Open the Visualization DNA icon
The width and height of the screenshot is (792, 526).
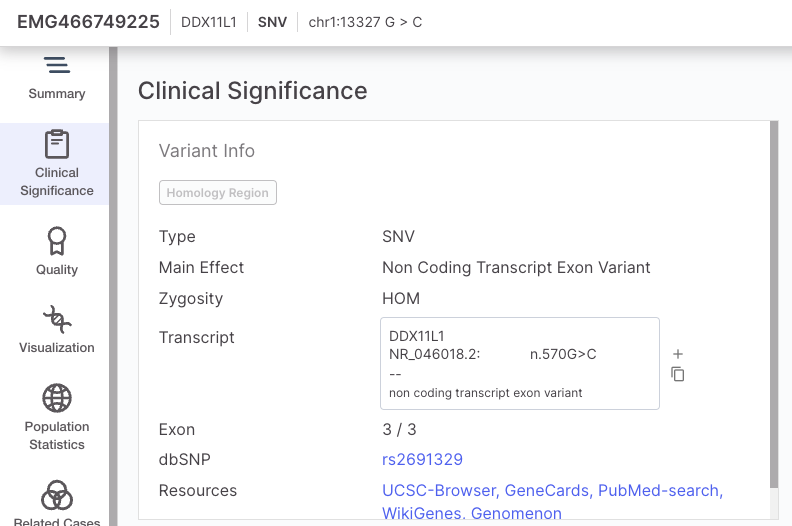(57, 320)
